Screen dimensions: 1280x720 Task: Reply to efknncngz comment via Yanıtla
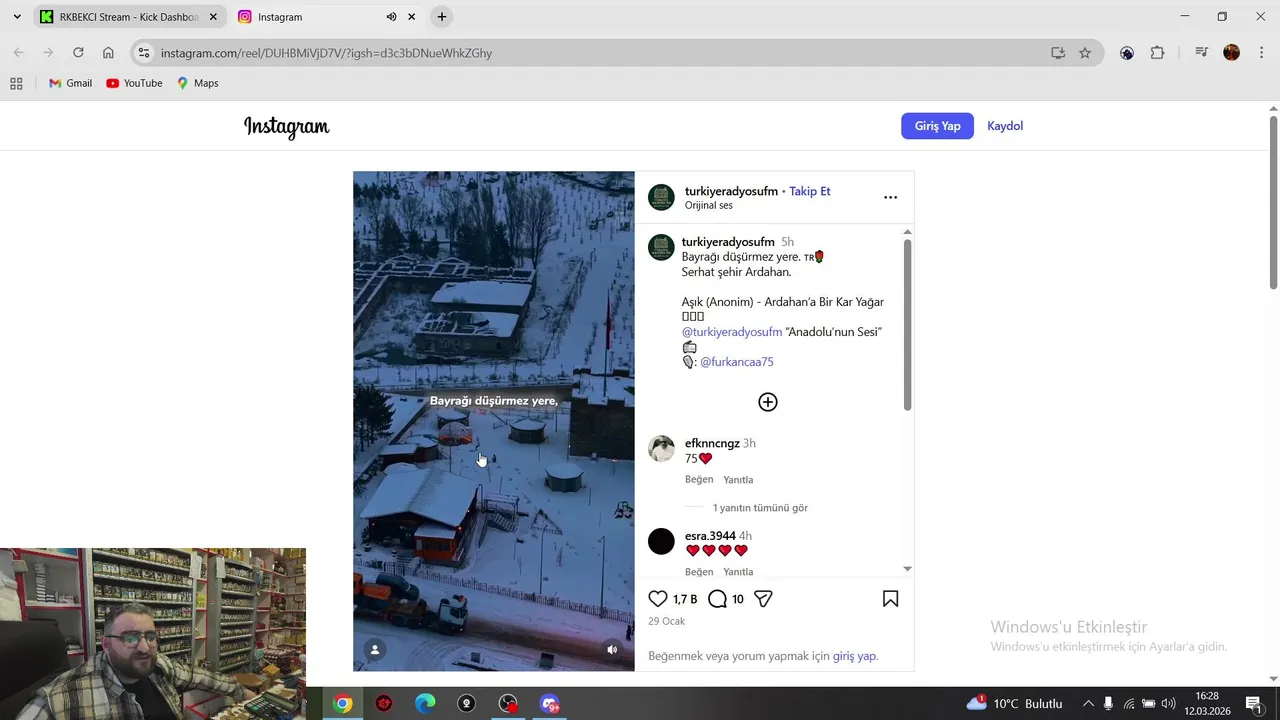coord(738,480)
